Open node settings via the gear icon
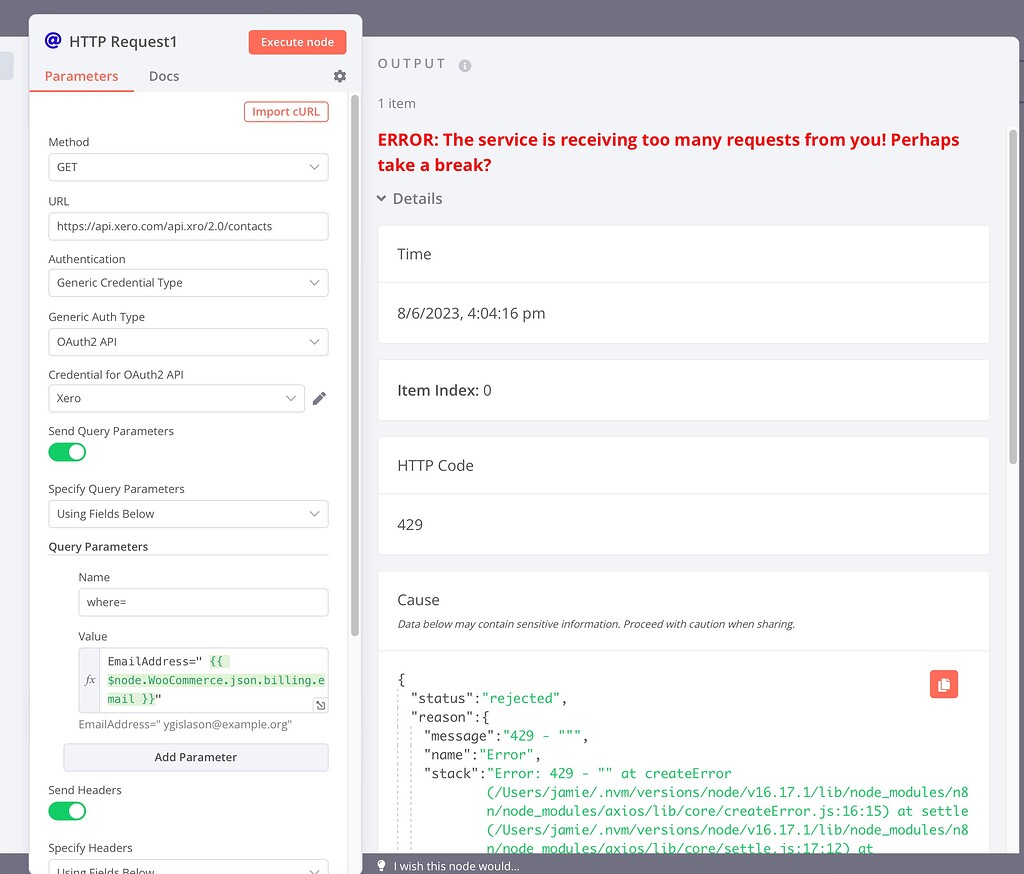Image resolution: width=1024 pixels, height=874 pixels. [339, 75]
